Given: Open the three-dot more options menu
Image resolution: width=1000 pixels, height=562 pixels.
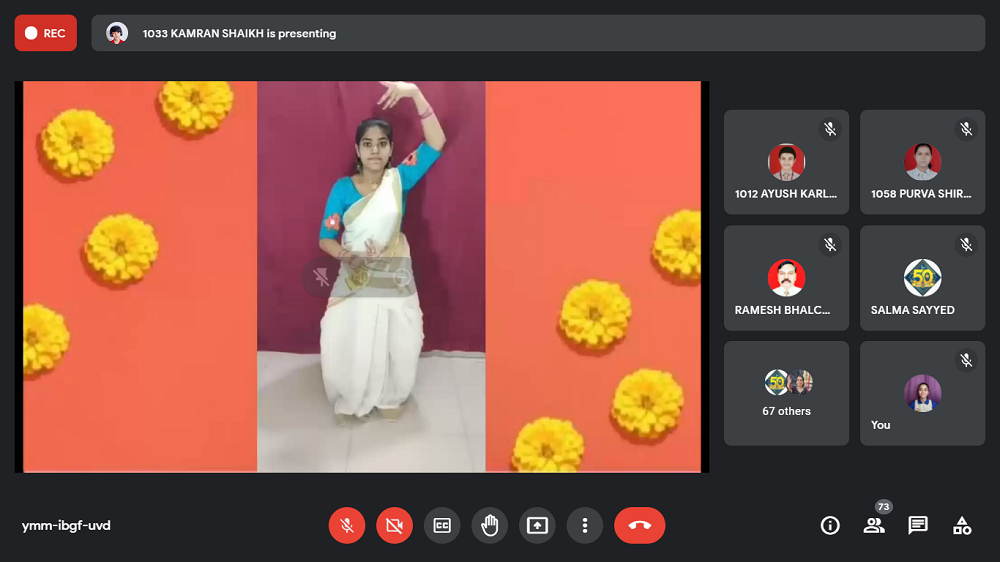Looking at the screenshot, I should pos(585,525).
